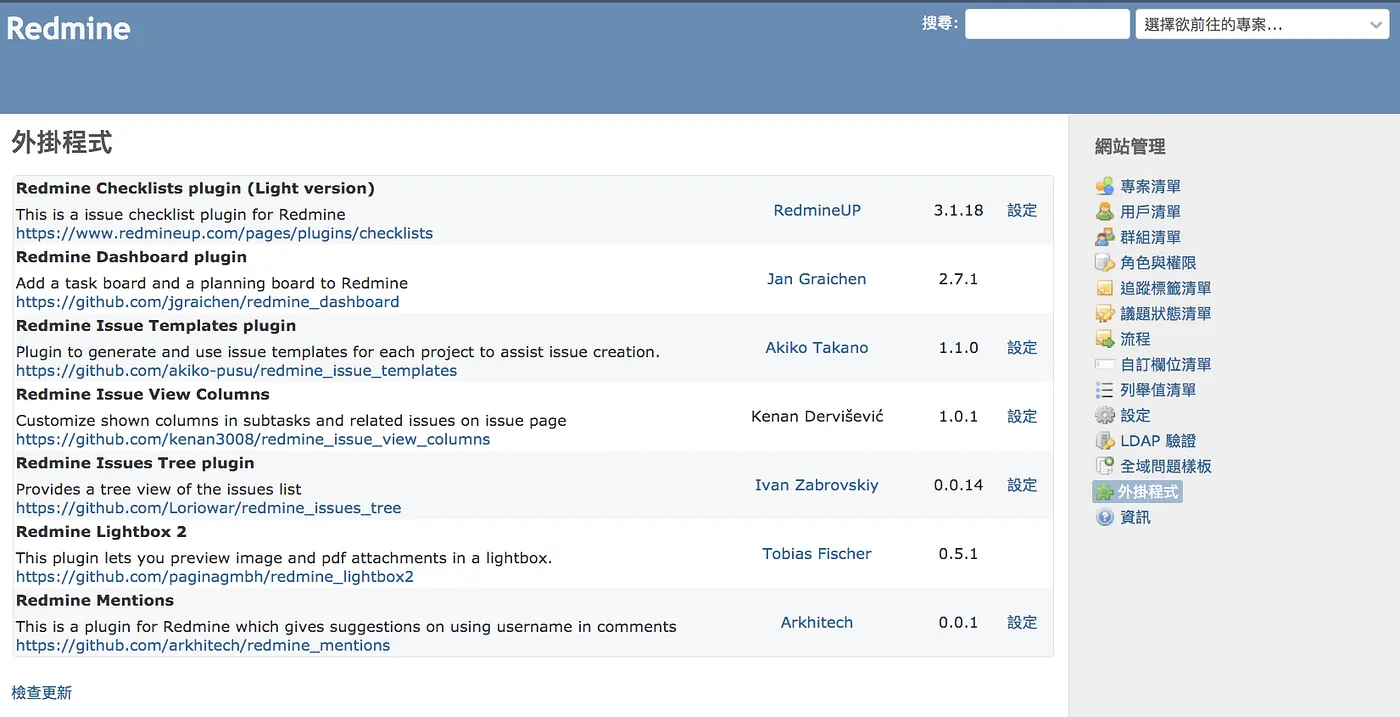1400x717 pixels.
Task: Open the redmine_lightbox2 GitHub URL
Action: 215,577
